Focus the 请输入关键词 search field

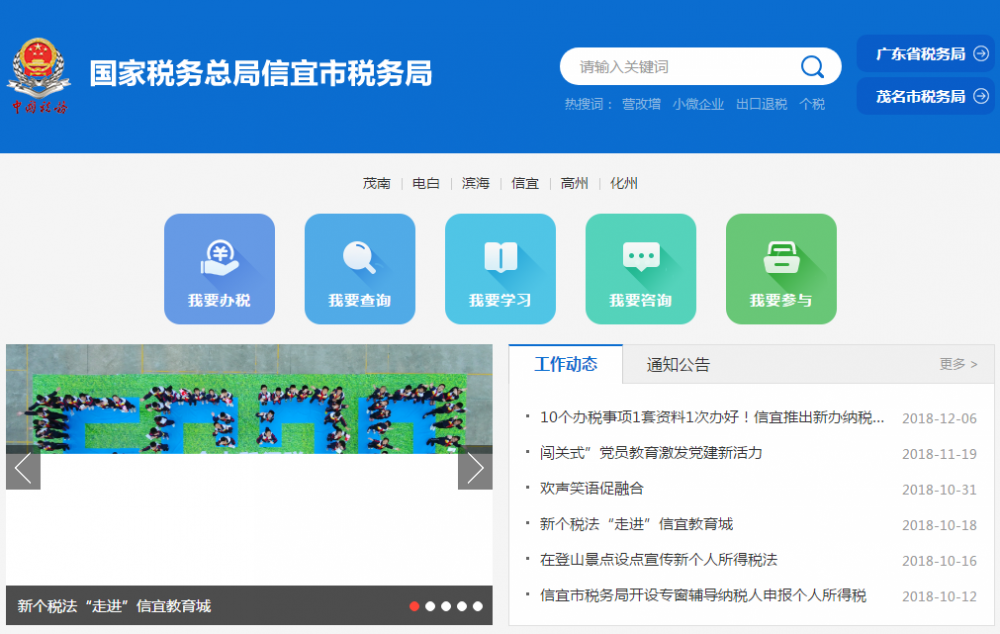[x=680, y=67]
